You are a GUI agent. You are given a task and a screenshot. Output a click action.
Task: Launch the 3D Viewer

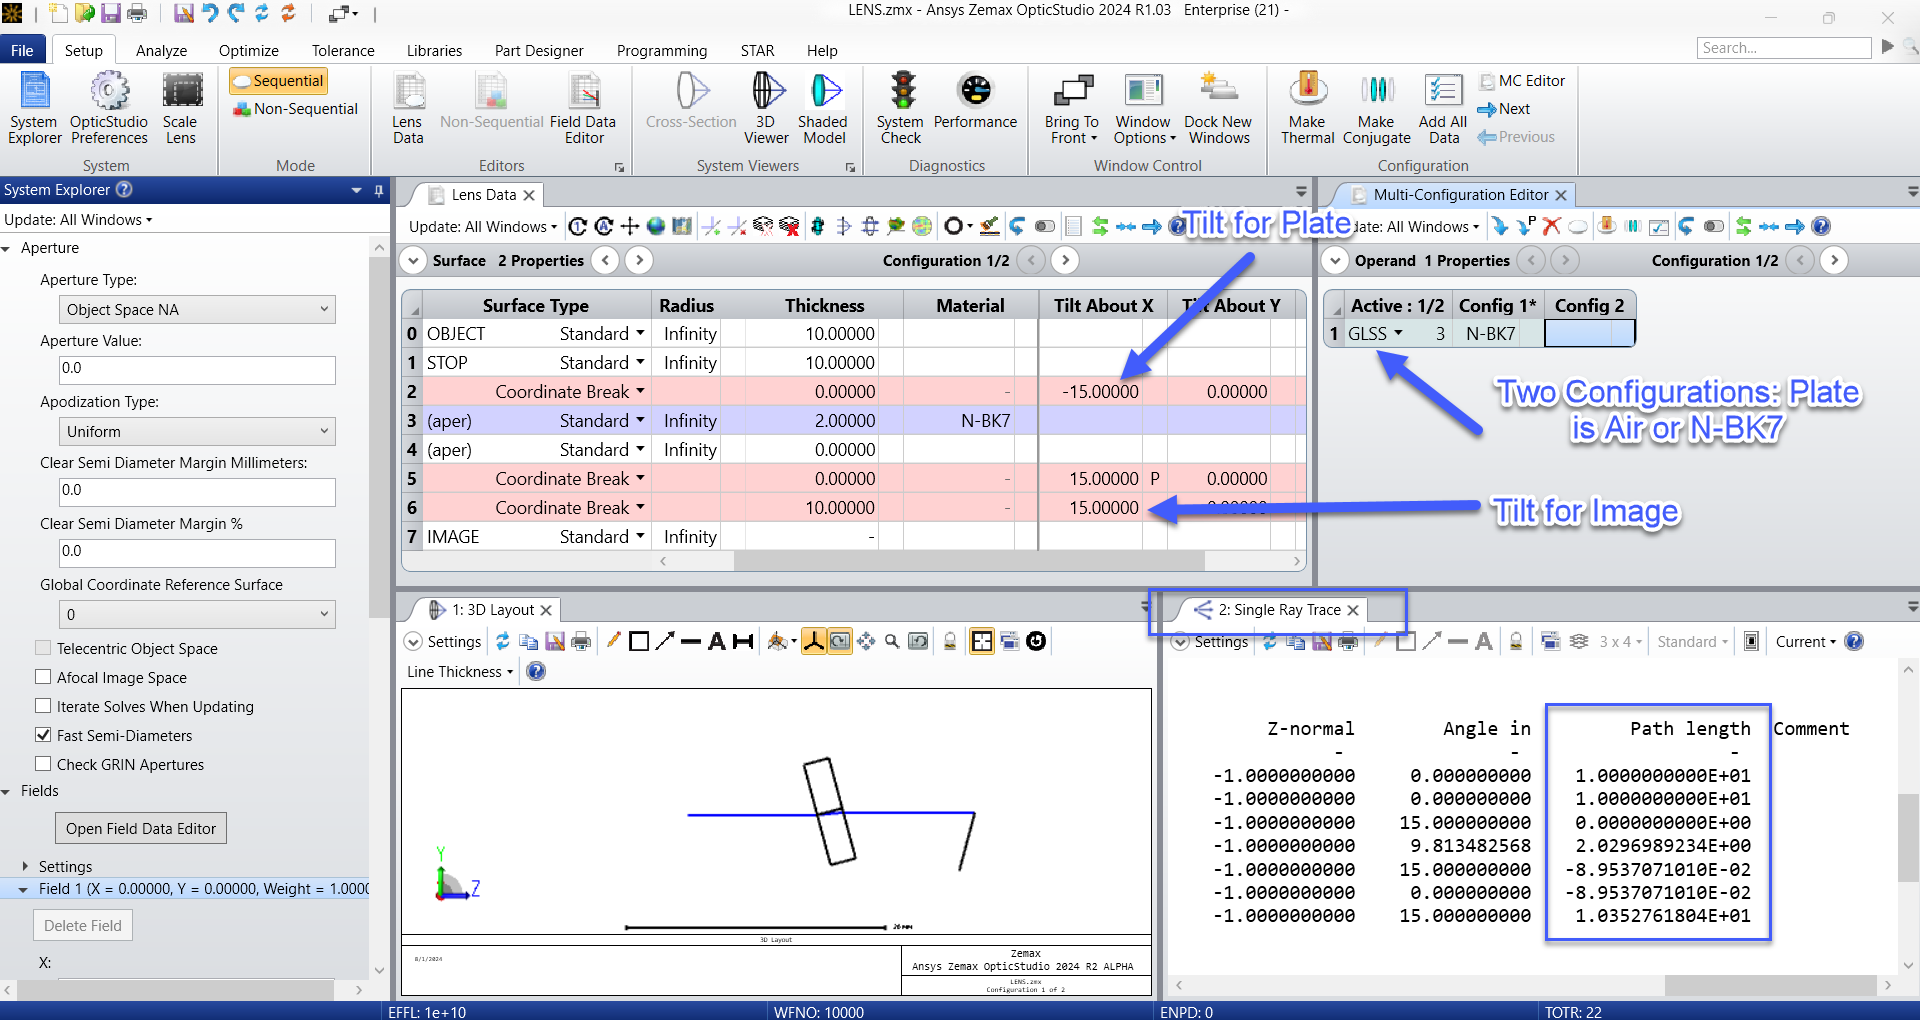[767, 108]
